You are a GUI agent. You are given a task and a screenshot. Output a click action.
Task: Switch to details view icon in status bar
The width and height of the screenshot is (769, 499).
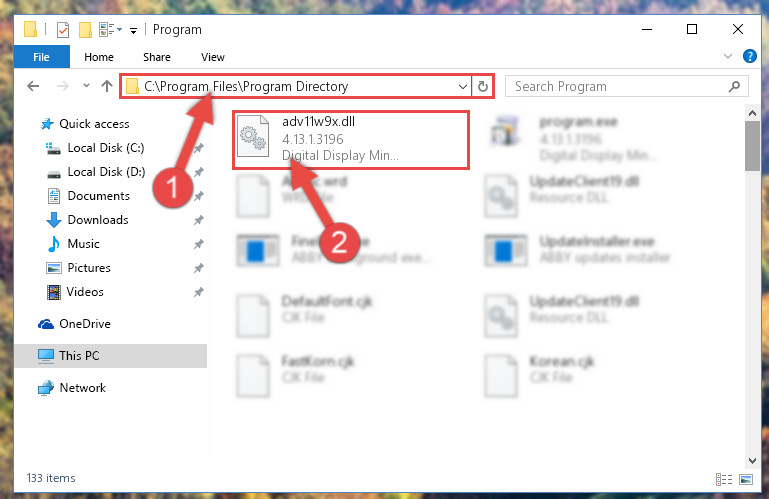tap(724, 479)
